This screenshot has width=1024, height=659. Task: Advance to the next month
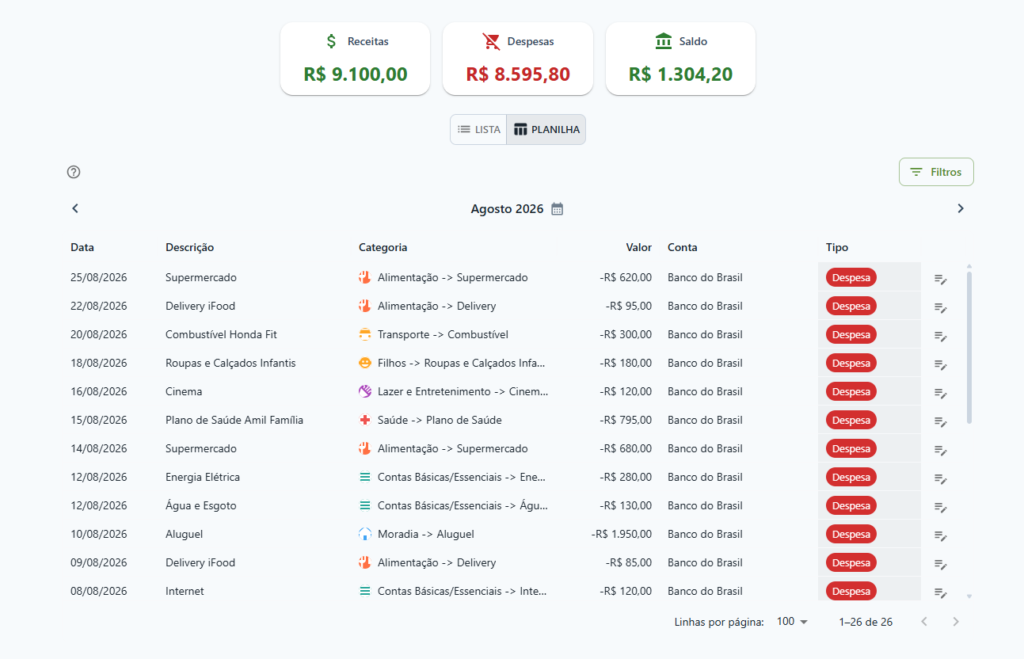point(960,208)
